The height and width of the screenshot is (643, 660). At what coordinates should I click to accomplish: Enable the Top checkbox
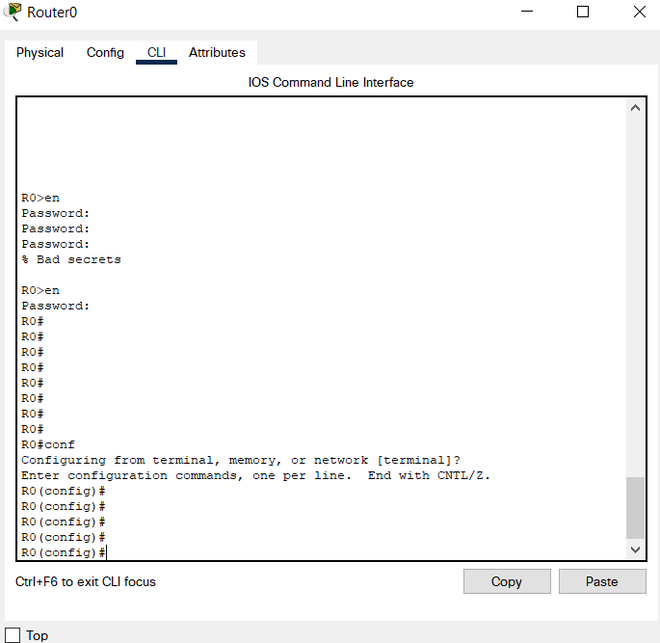pyautogui.click(x=13, y=635)
